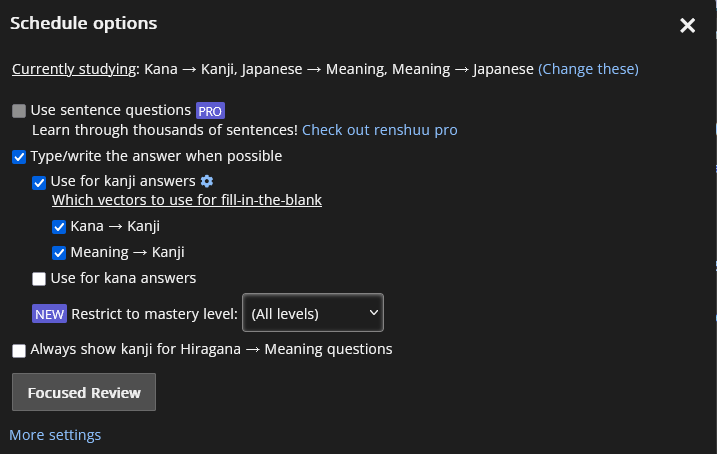Toggle the Use sentence questions checkbox
The height and width of the screenshot is (454, 717).
19,111
